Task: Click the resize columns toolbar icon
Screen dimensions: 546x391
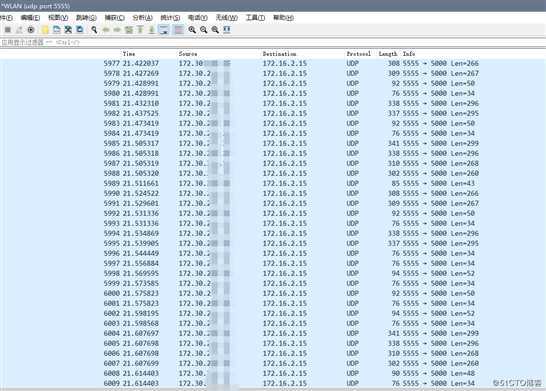Action: tap(227, 30)
